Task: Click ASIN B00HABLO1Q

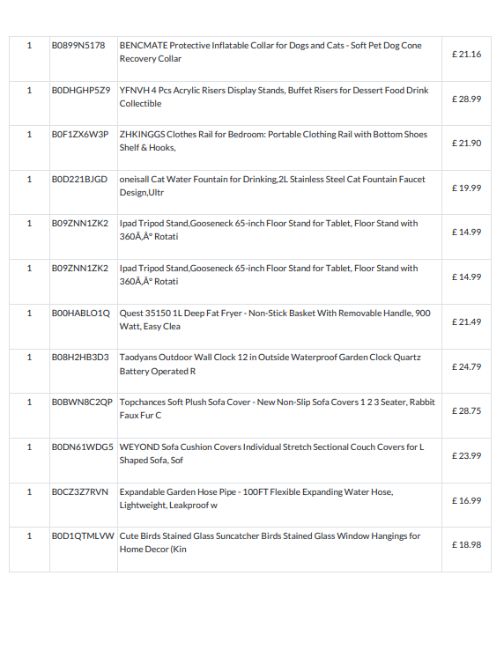Action: click(81, 313)
